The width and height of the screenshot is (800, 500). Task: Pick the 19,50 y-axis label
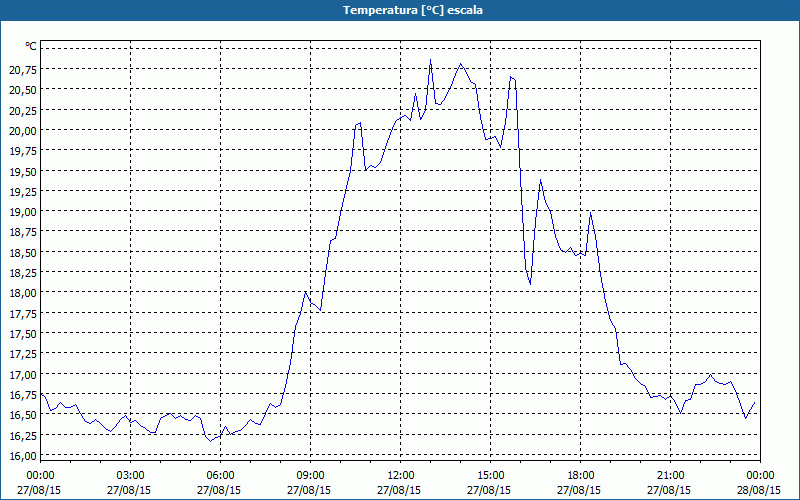(23, 171)
